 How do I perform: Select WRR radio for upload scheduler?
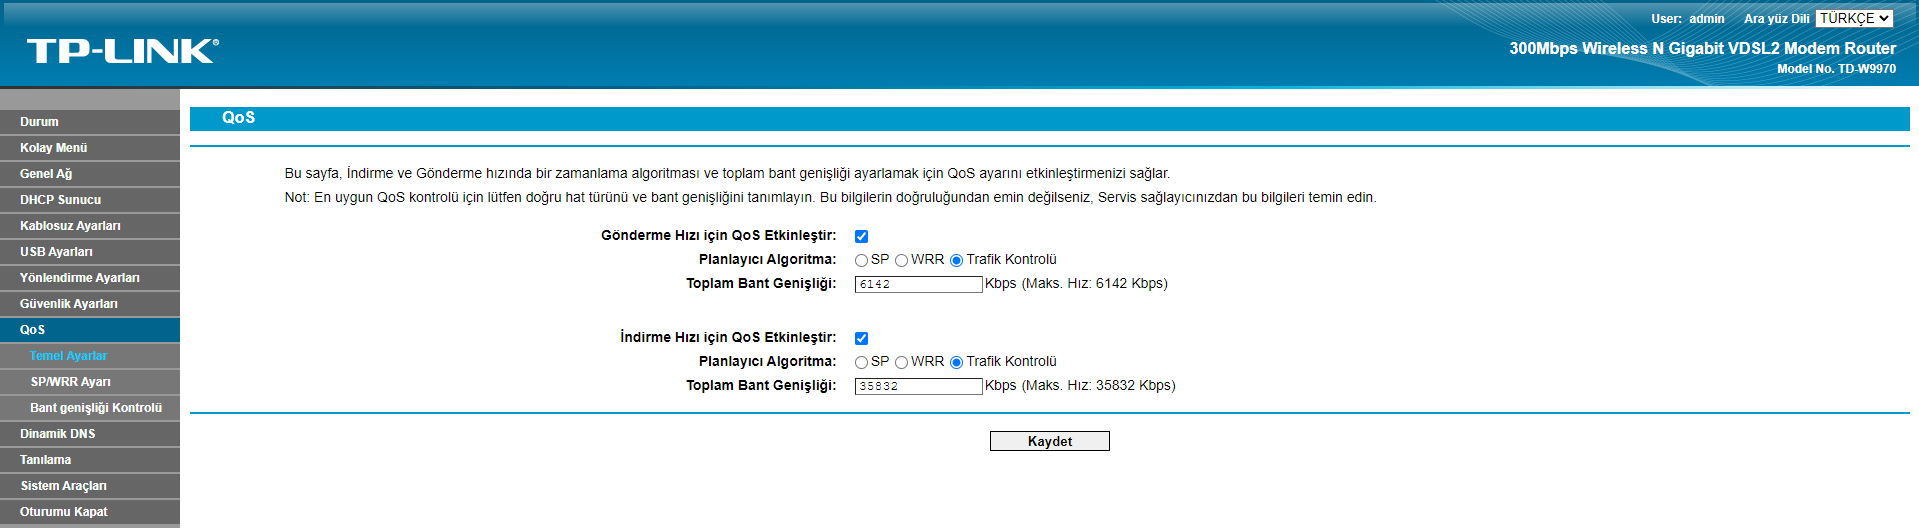pyautogui.click(x=901, y=260)
